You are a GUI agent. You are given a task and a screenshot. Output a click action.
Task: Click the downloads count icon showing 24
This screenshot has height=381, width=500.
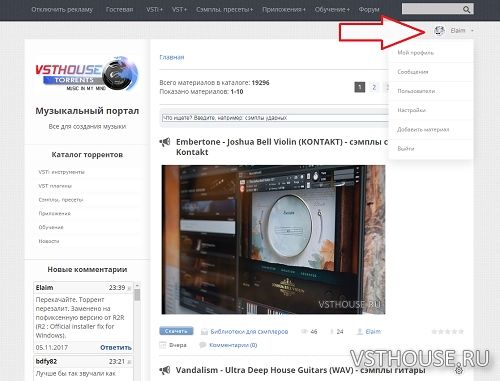point(332,331)
